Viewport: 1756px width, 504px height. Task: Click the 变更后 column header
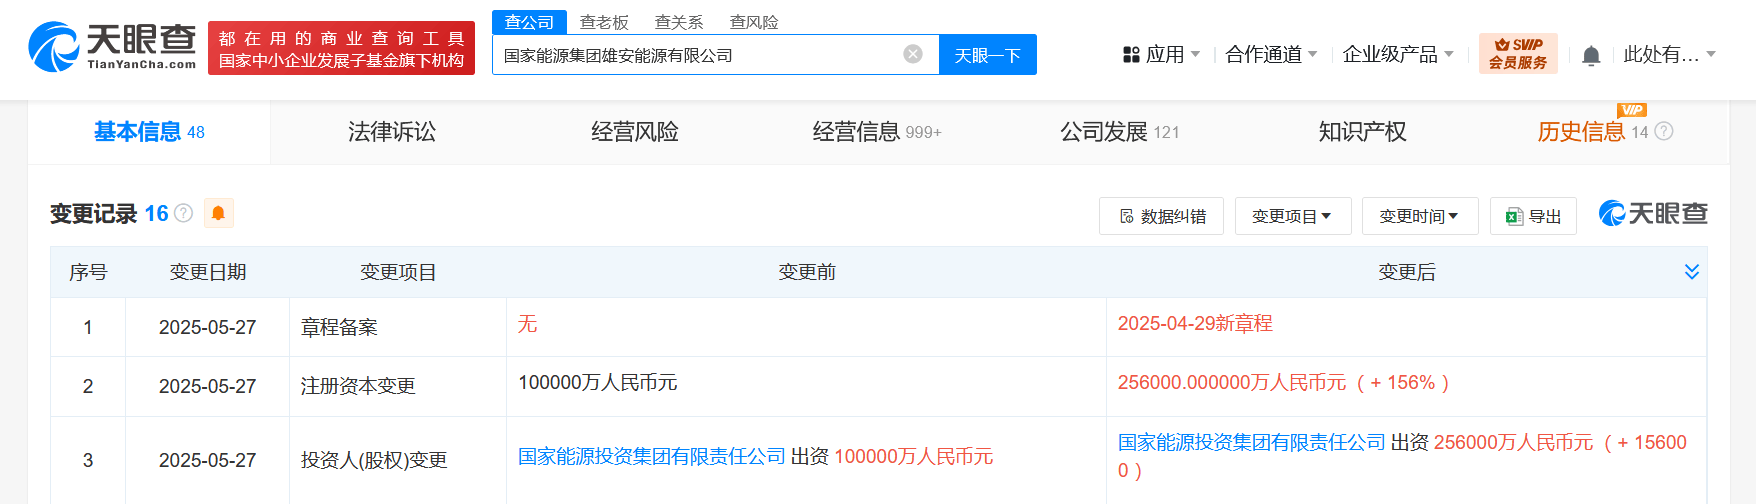(x=1407, y=272)
